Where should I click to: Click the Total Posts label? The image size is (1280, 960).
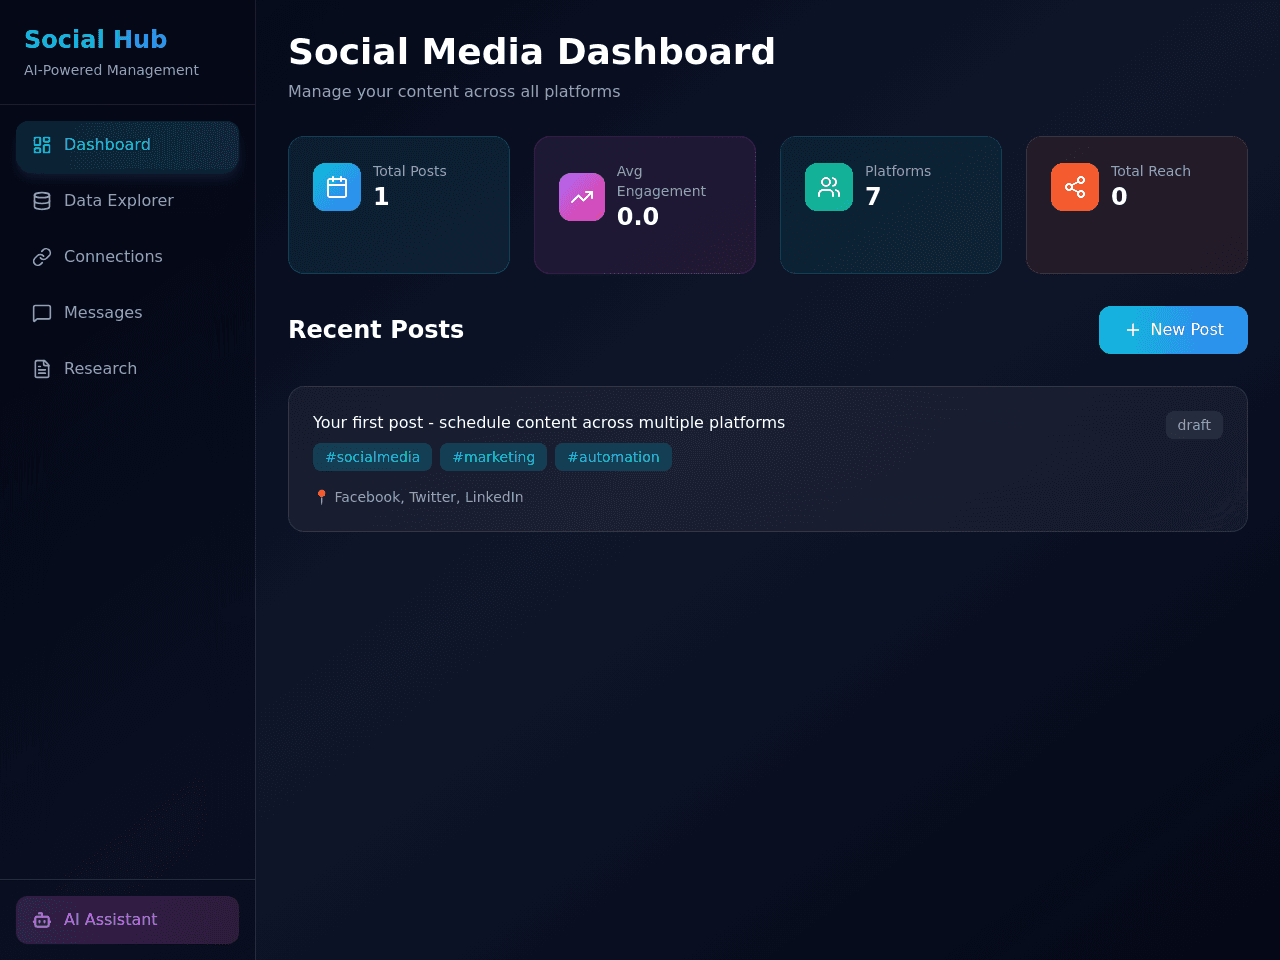(410, 171)
